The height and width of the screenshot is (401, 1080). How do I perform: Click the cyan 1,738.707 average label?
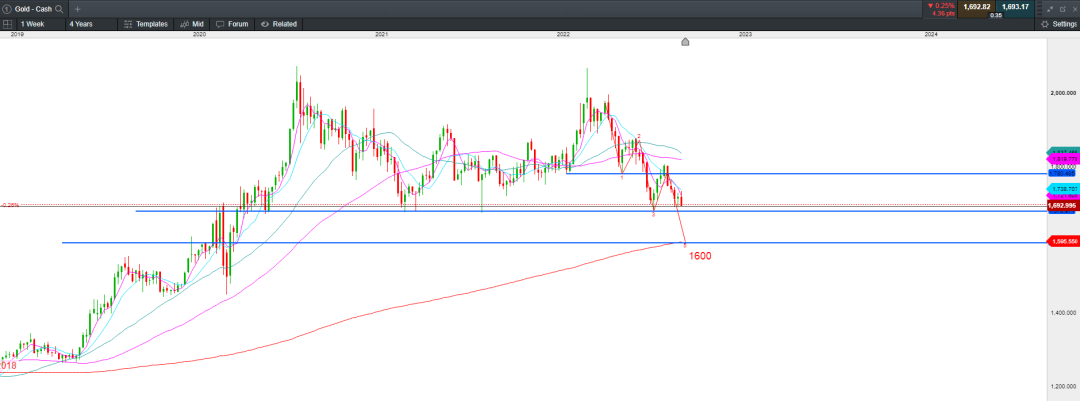pyautogui.click(x=1062, y=189)
